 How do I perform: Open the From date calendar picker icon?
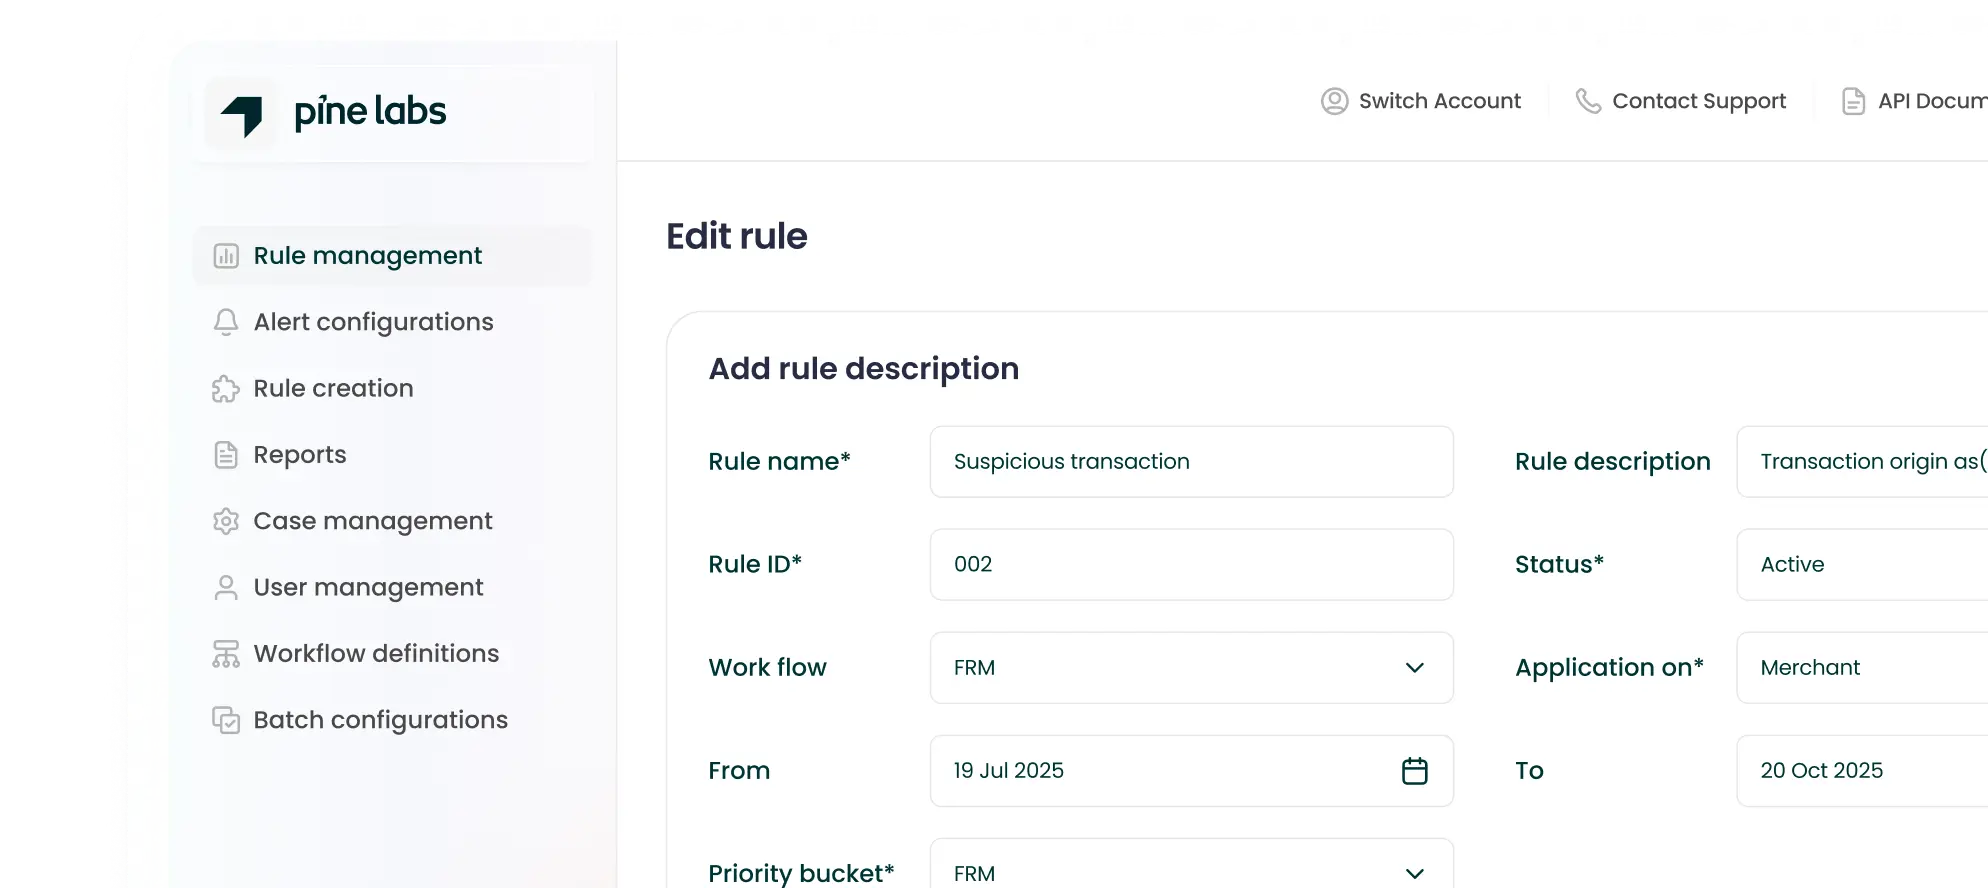point(1415,771)
